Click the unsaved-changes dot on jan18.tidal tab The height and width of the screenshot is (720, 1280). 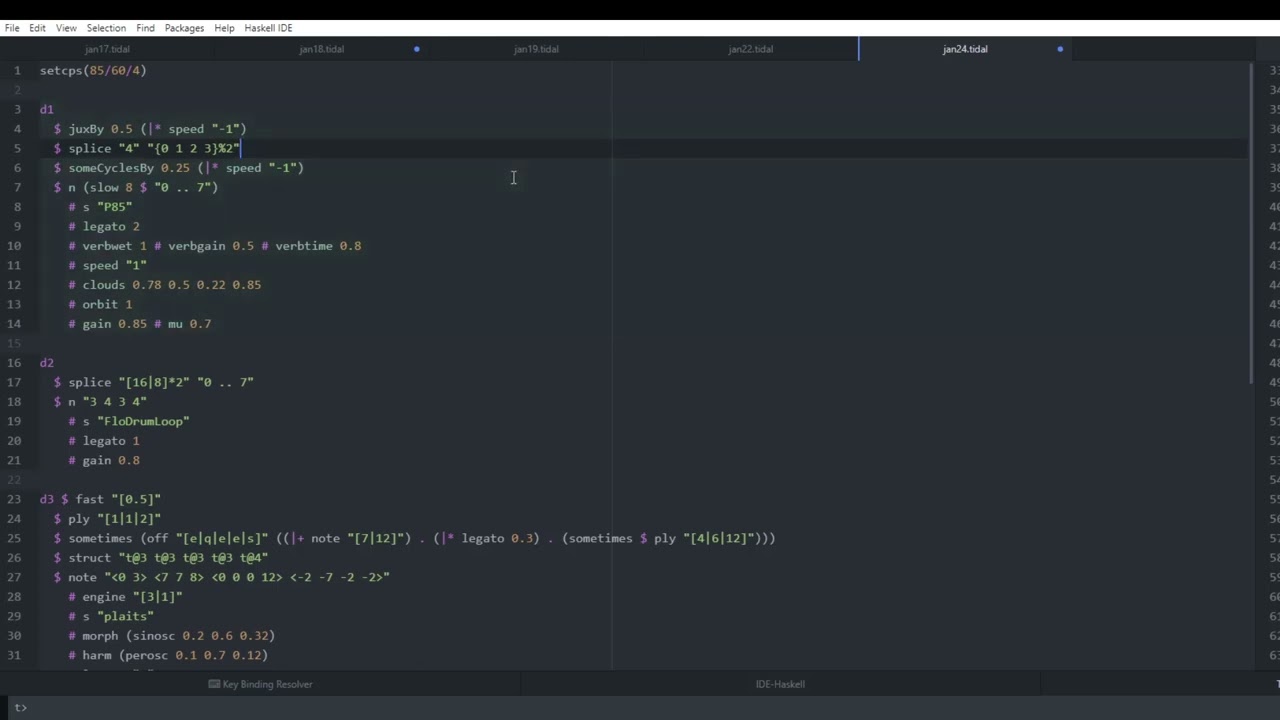[x=417, y=49]
